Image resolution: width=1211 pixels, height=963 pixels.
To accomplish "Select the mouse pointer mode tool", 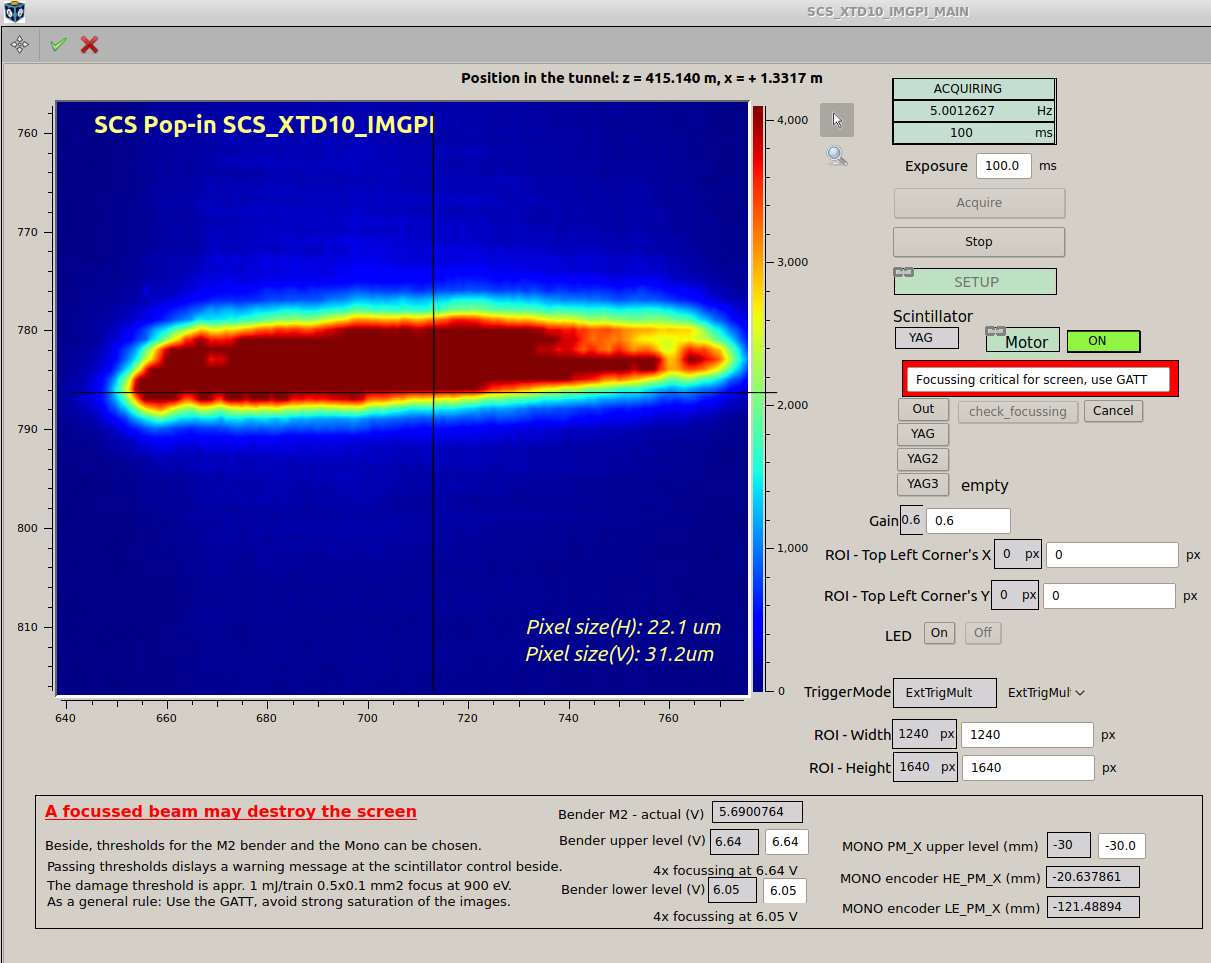I will tap(837, 120).
